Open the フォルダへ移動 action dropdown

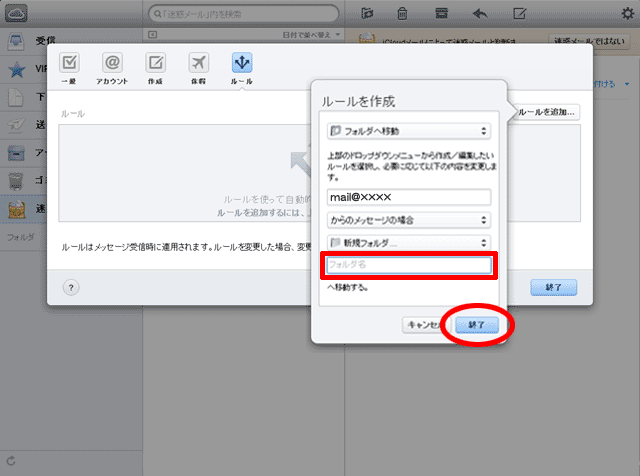(409, 131)
